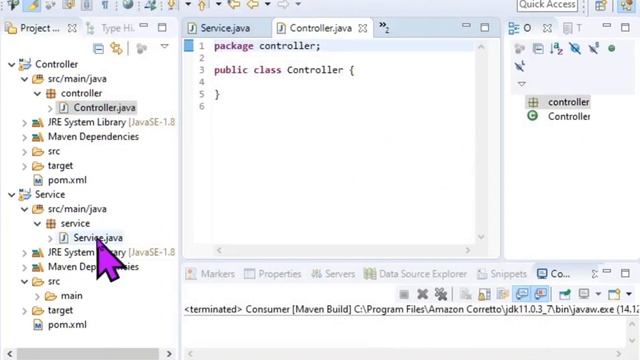The image size is (640, 360).
Task: Collapse the Controller project node
Action: pos(11,64)
